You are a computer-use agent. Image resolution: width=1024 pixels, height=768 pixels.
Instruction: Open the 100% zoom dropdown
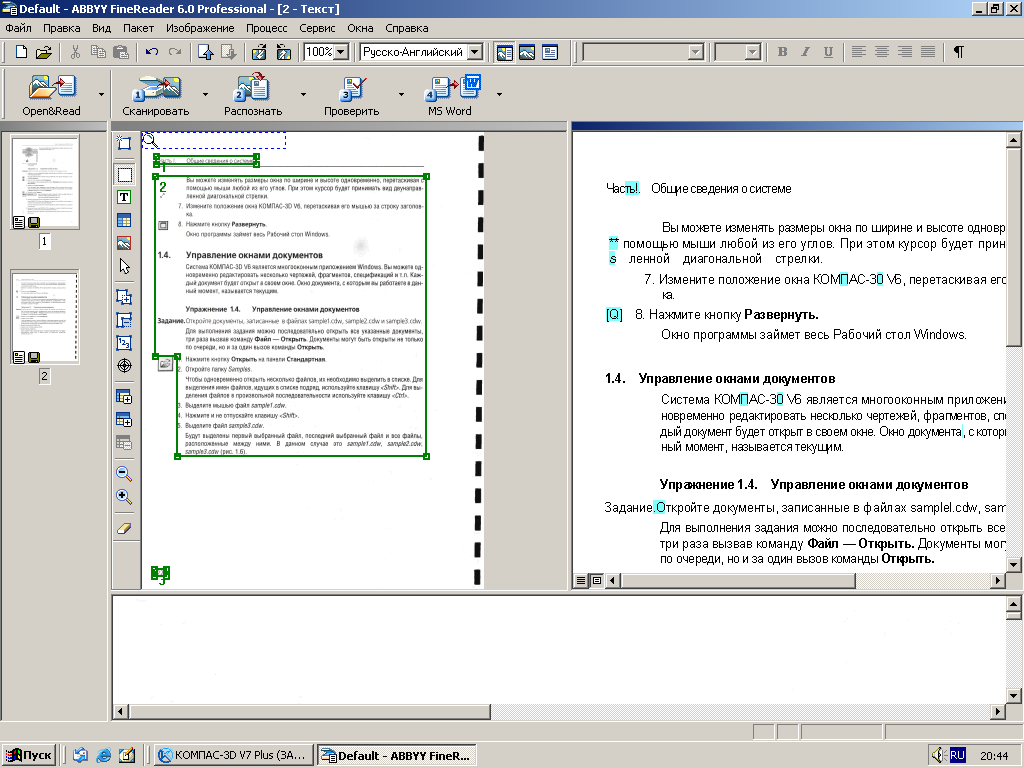click(342, 52)
